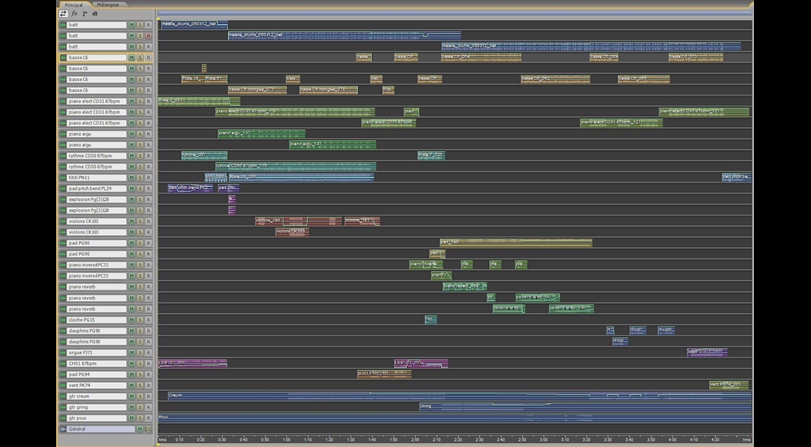
Task: Switch to the Principal tab
Action: pyautogui.click(x=74, y=4)
